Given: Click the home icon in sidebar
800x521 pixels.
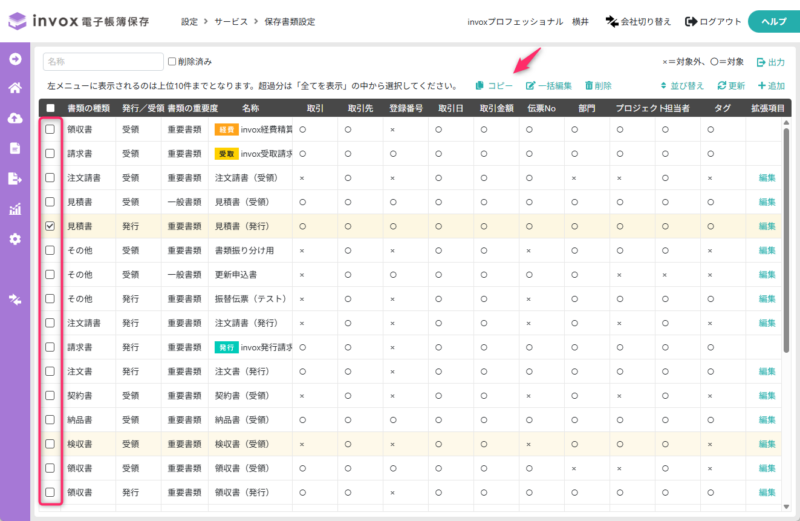Looking at the screenshot, I should tap(15, 88).
